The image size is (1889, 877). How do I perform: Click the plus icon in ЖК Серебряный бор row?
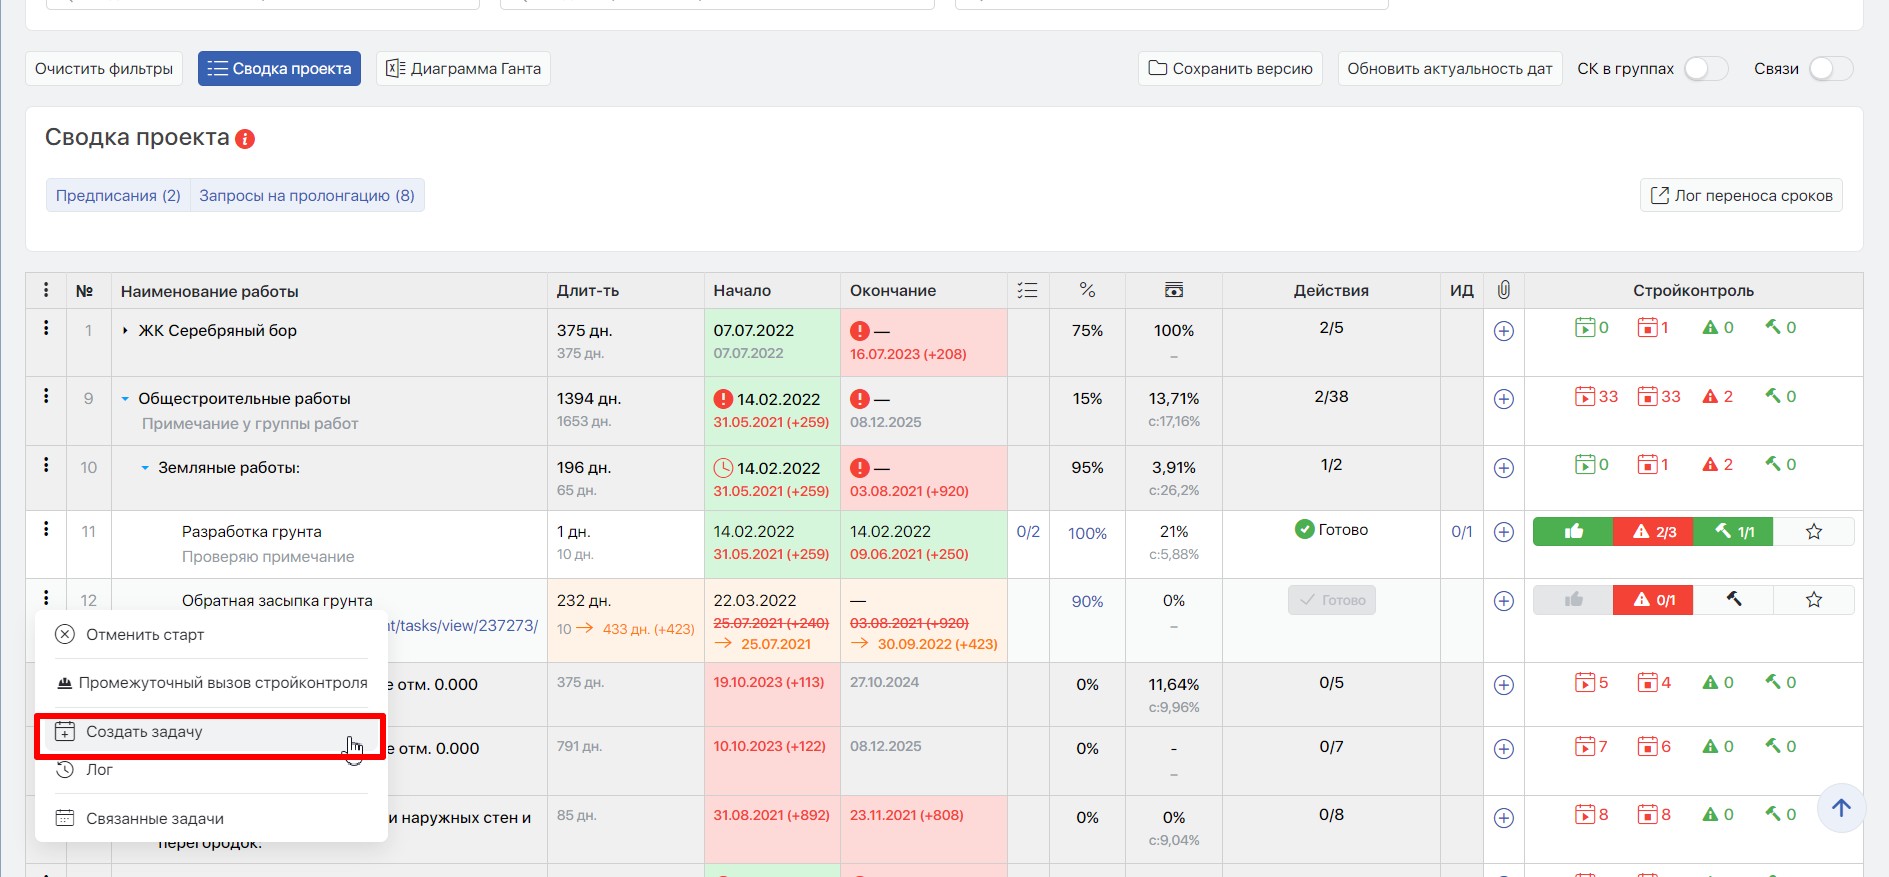(x=1503, y=331)
